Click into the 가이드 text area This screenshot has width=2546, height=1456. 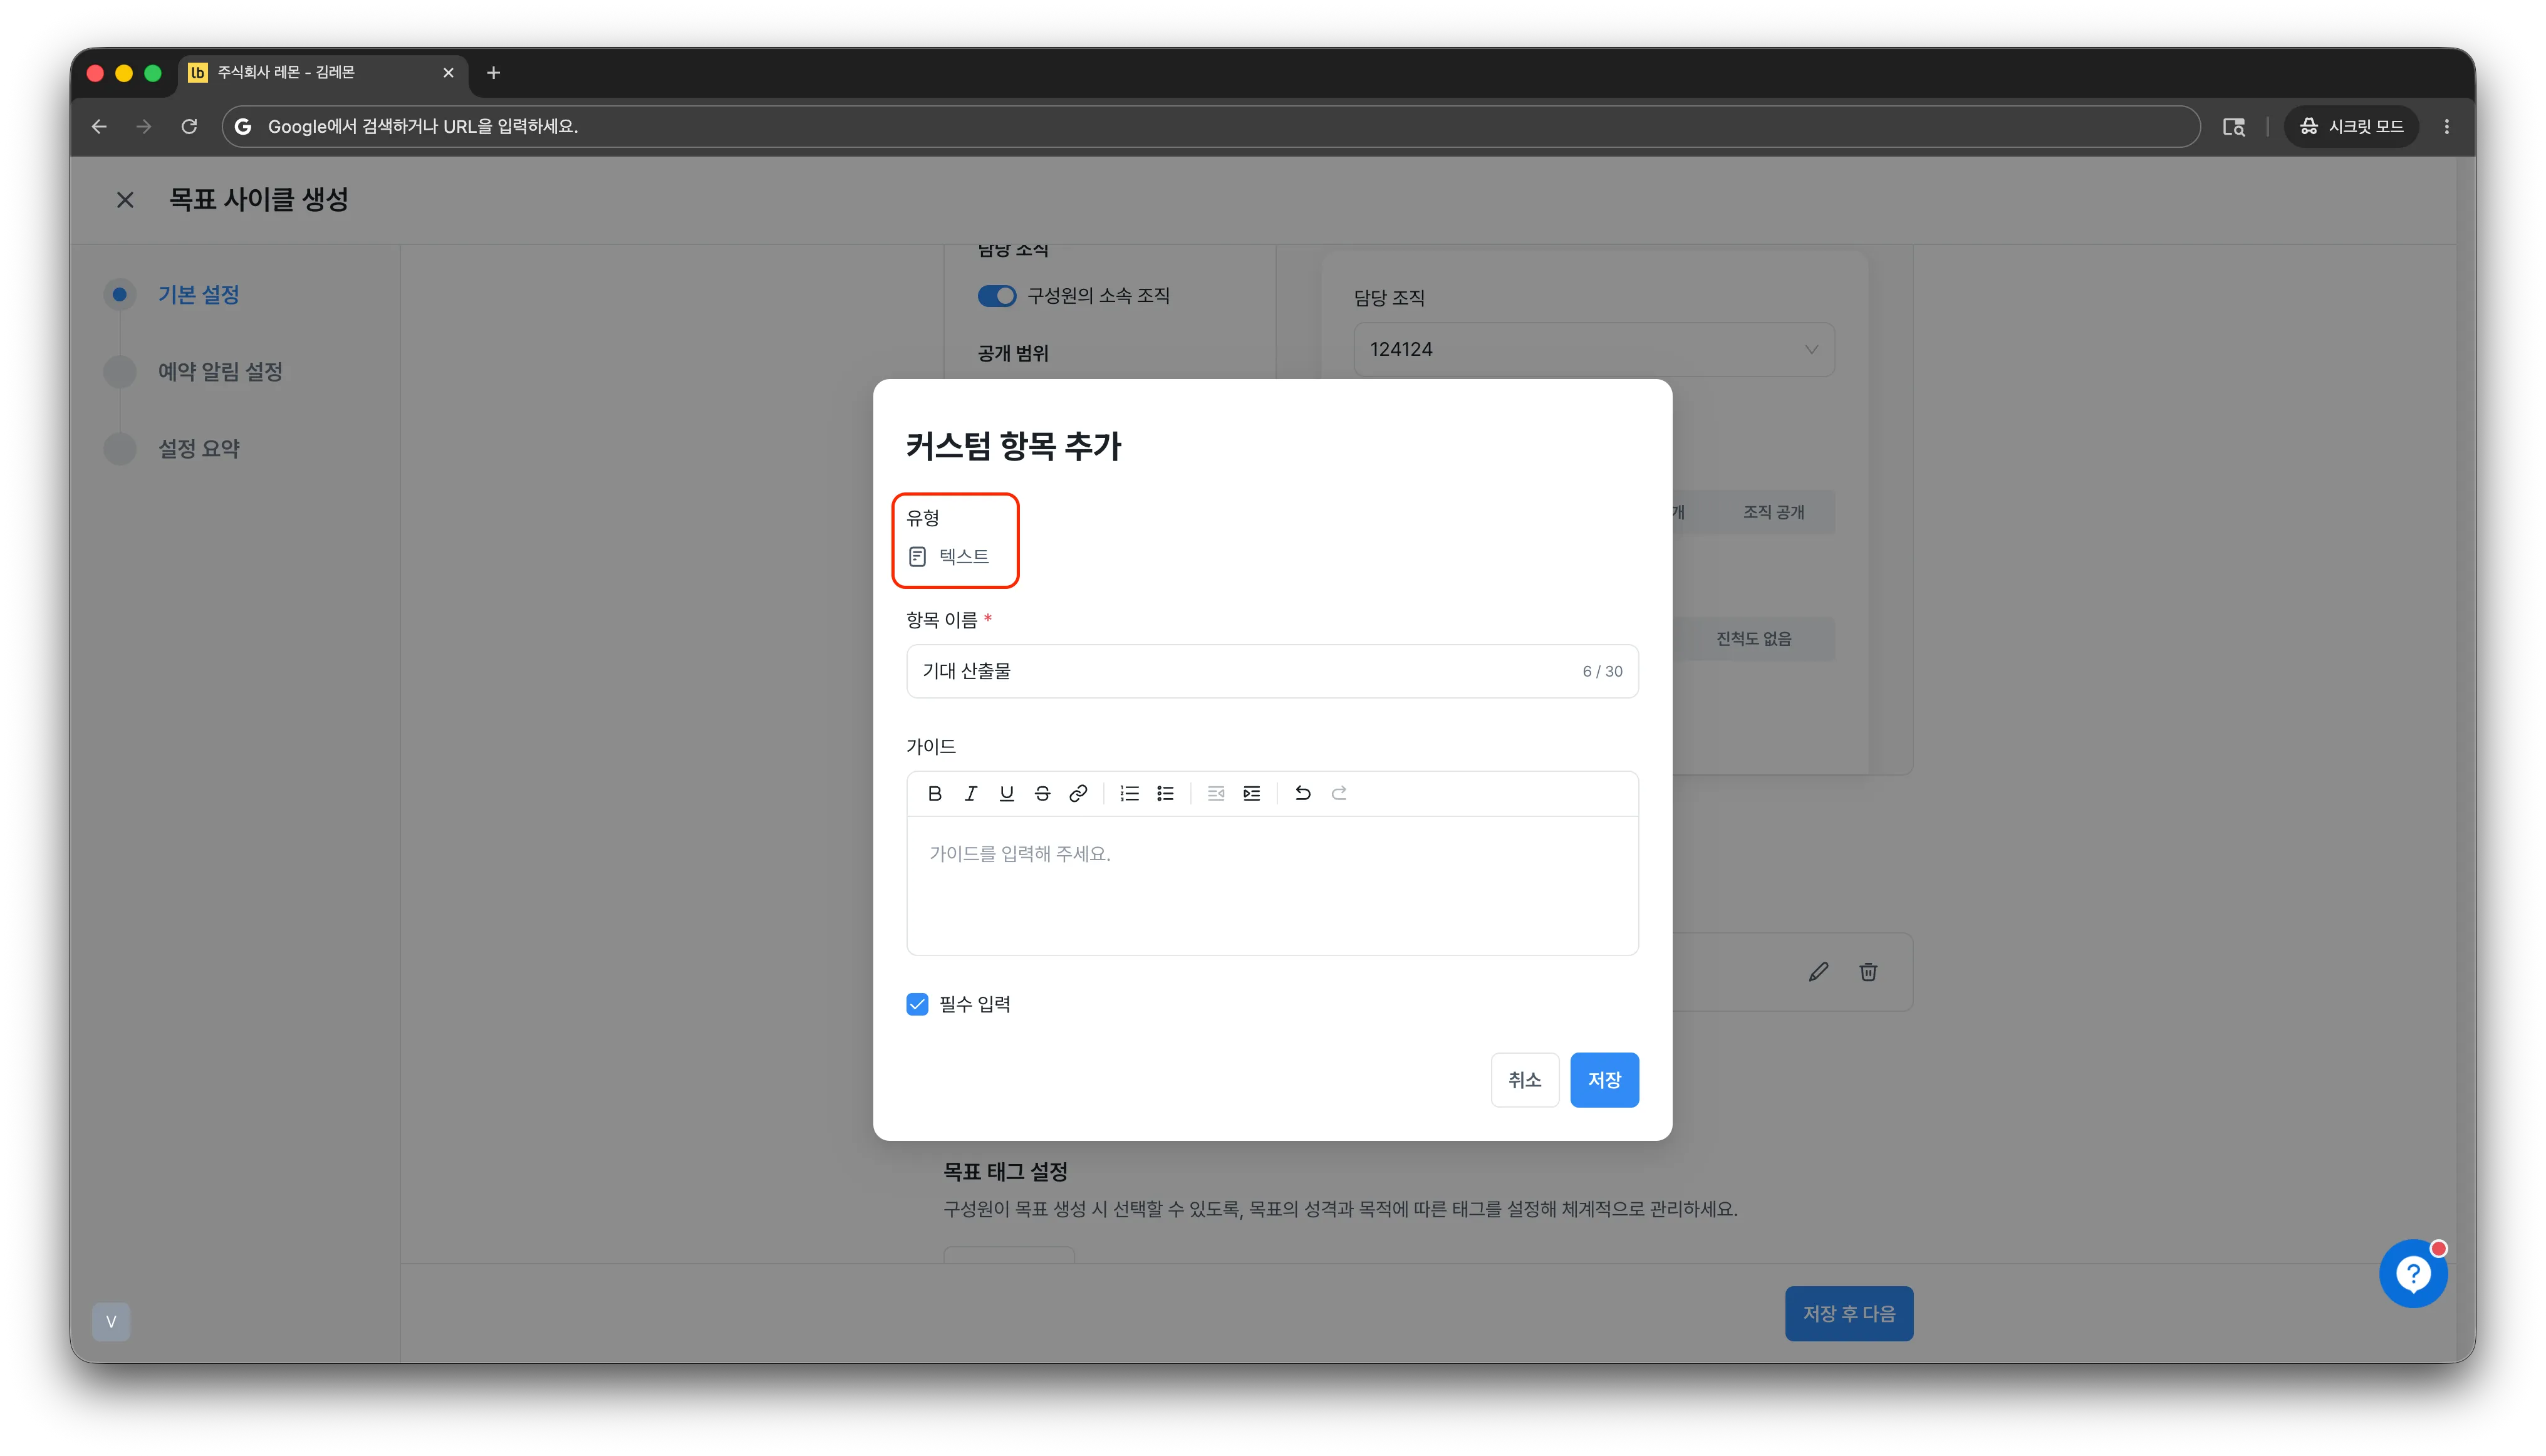pos(1272,885)
